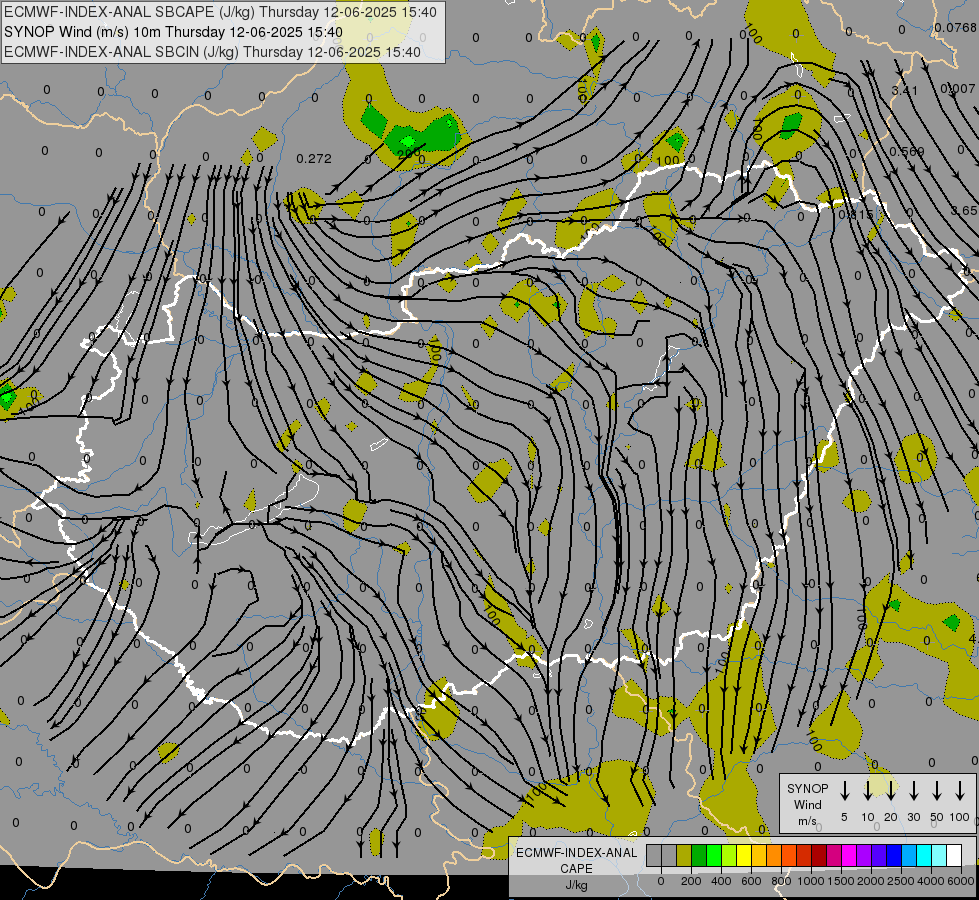Click the '3.41' value on the map

click(905, 91)
